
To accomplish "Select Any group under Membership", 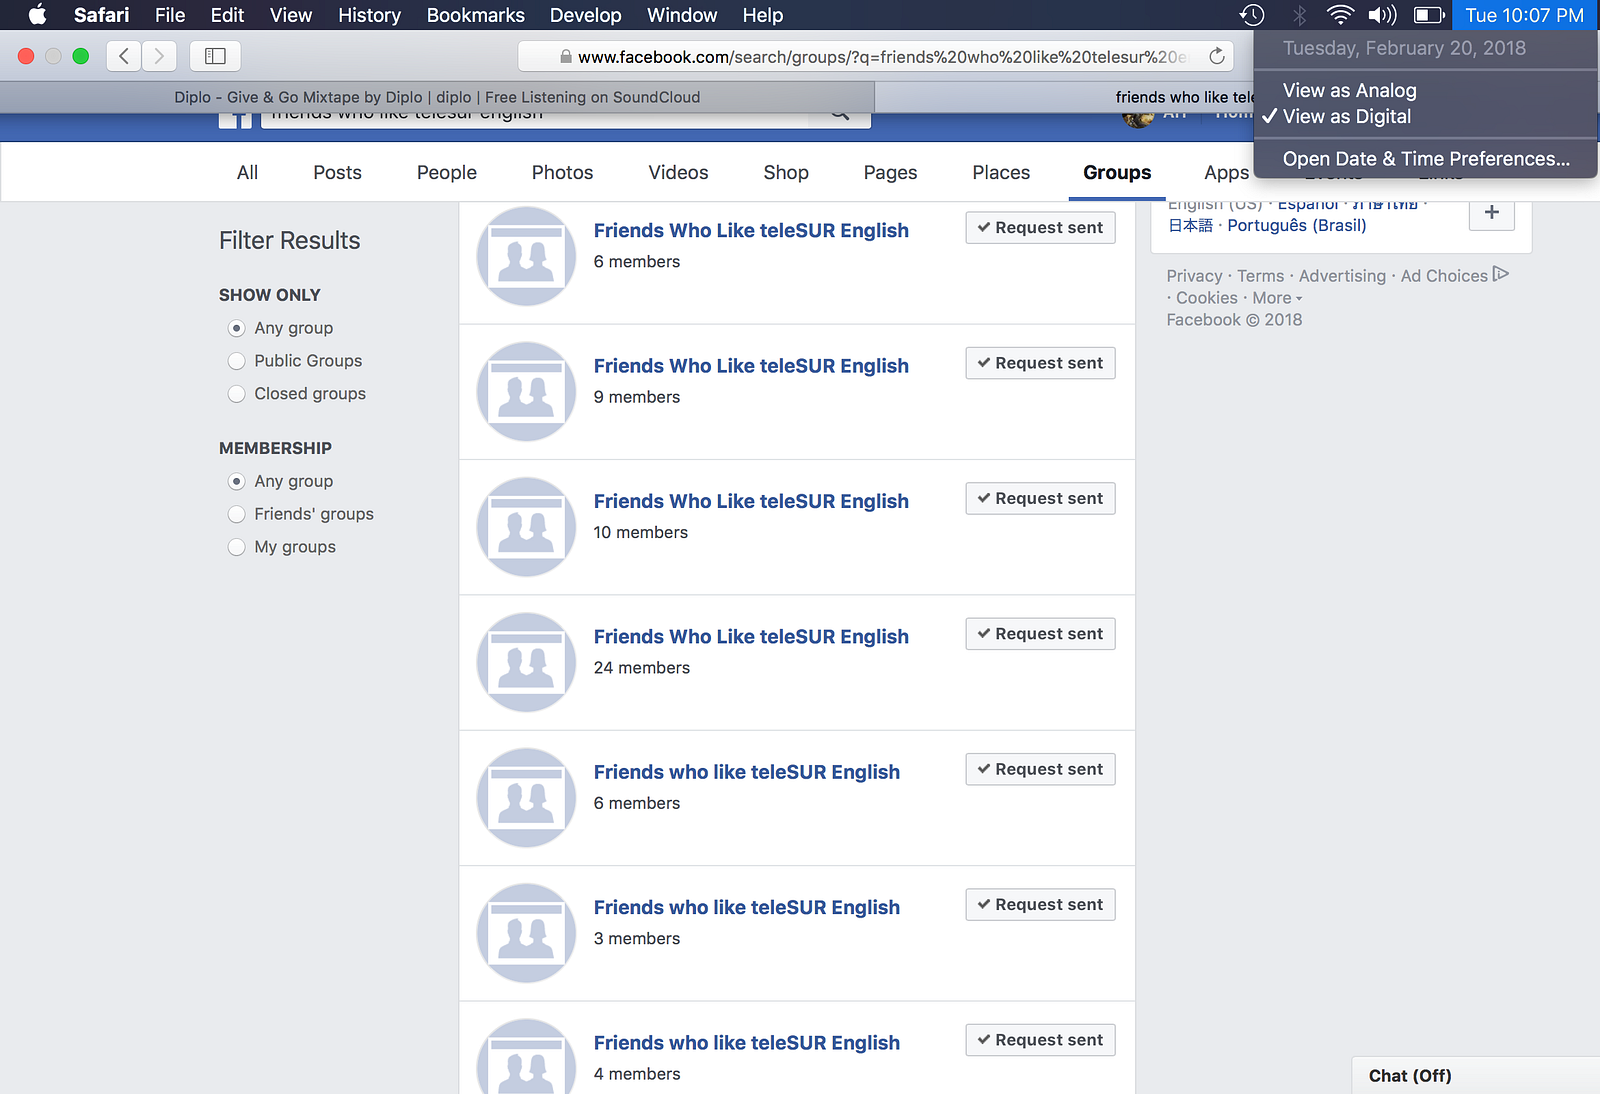I will click(236, 481).
